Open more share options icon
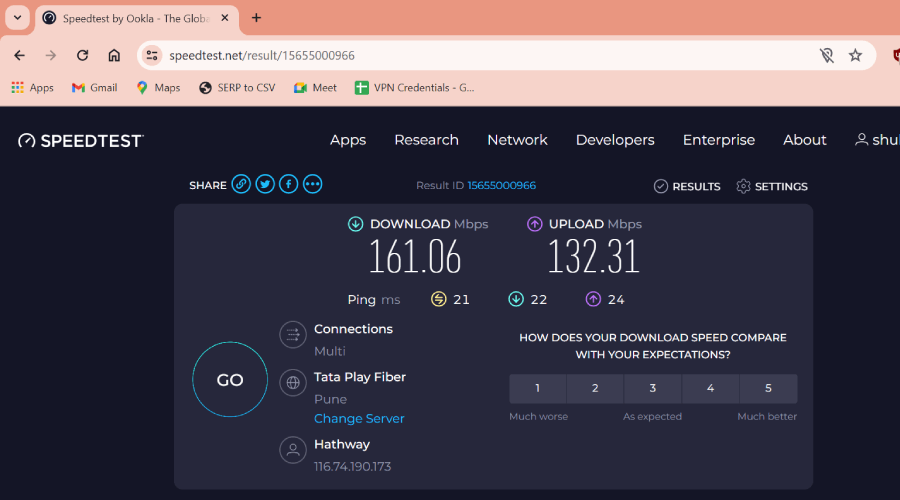 [312, 184]
